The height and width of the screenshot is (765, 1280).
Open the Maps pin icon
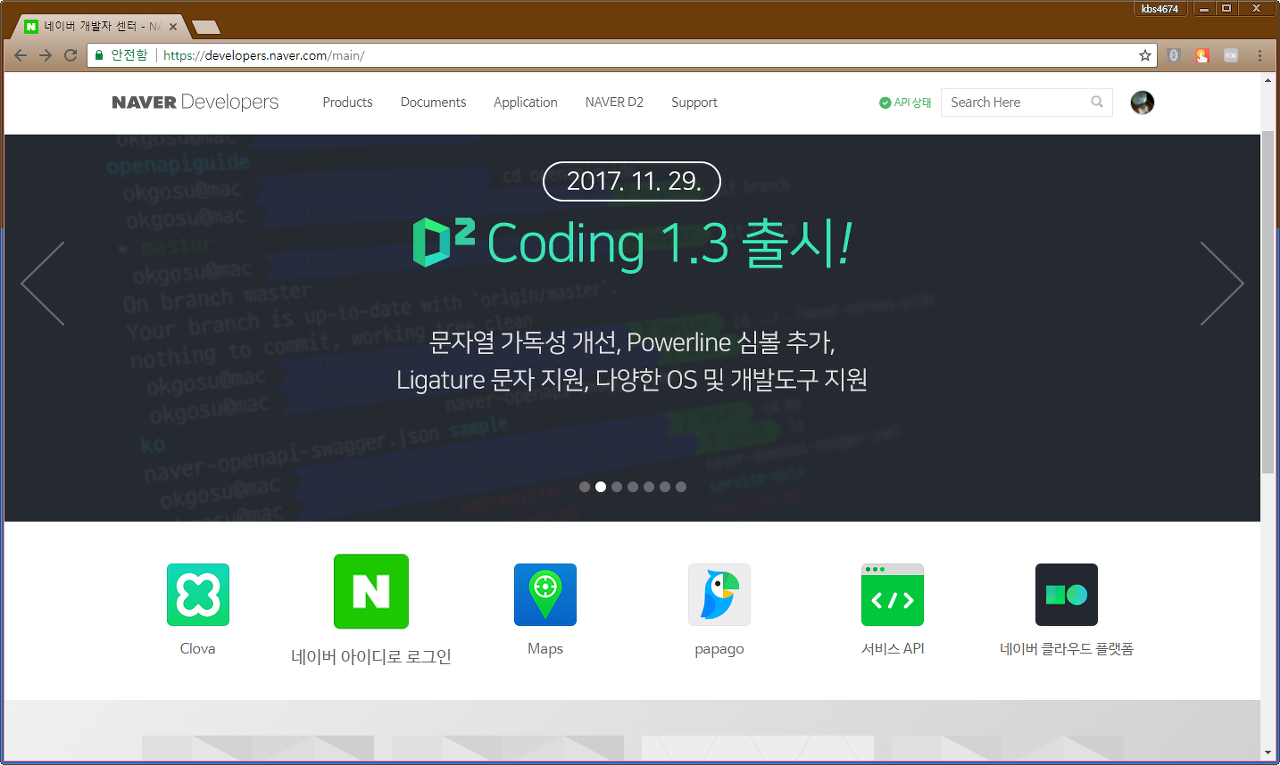tap(545, 595)
